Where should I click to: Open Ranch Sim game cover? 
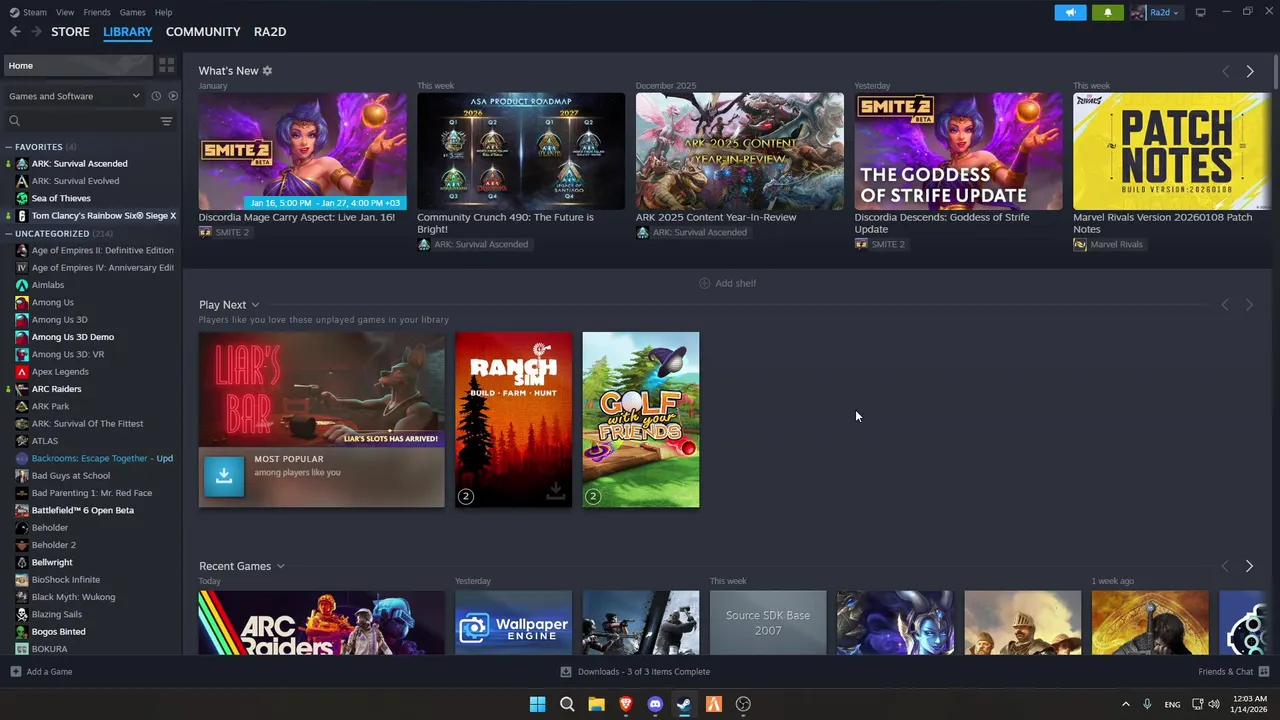(x=513, y=420)
